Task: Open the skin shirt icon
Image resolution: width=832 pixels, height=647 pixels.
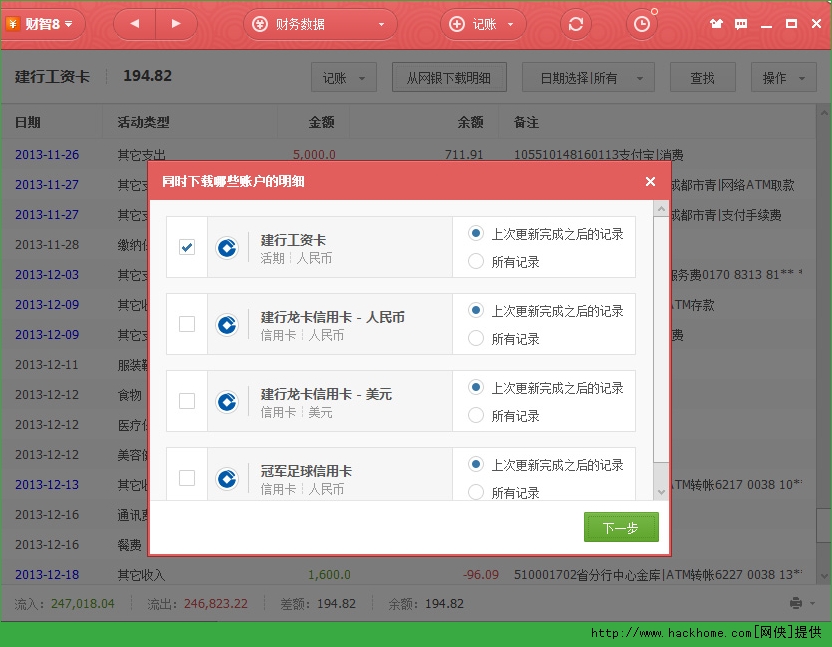Action: click(716, 23)
